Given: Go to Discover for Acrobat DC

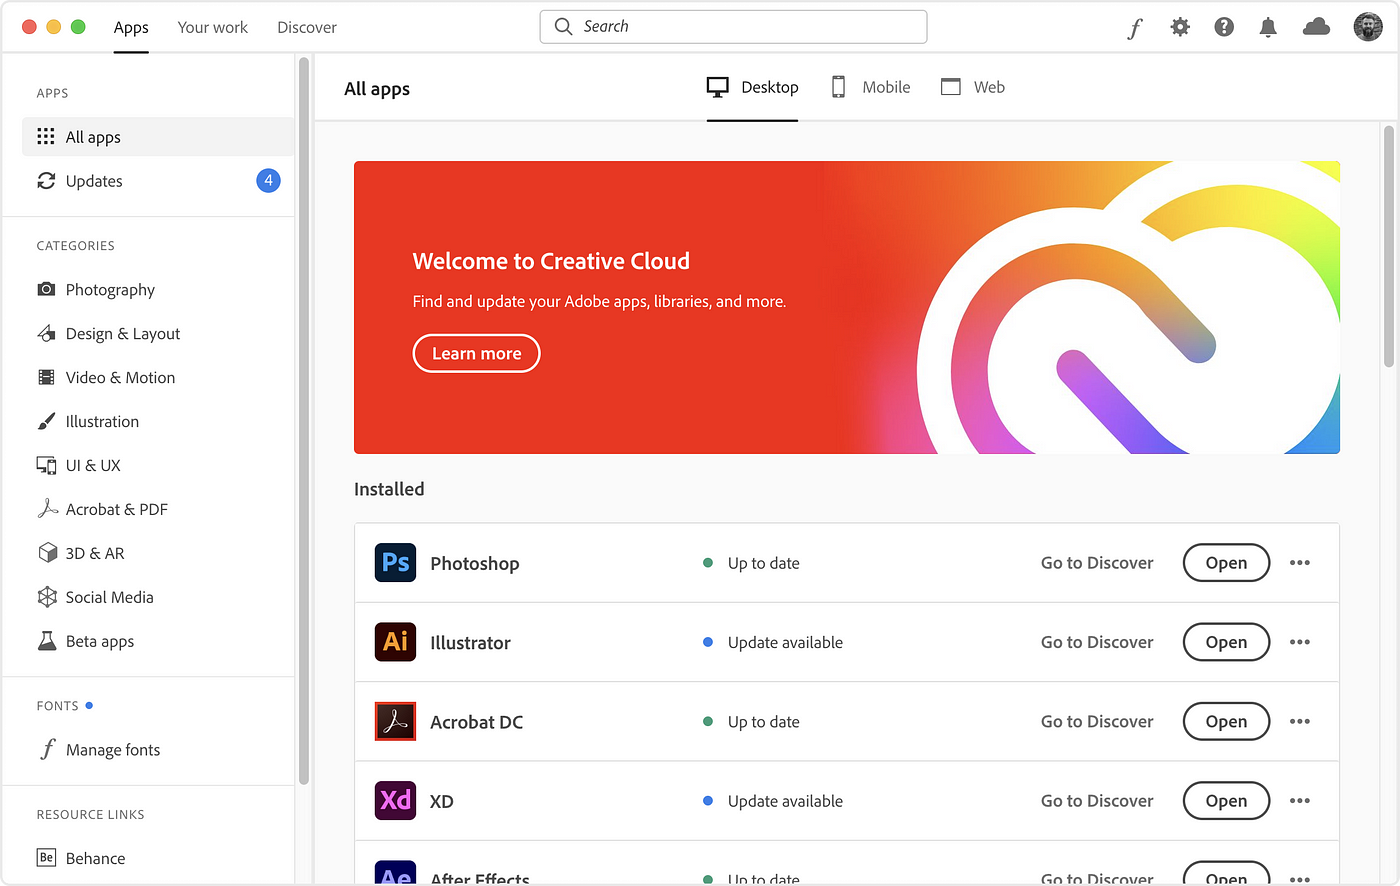Looking at the screenshot, I should tap(1097, 721).
